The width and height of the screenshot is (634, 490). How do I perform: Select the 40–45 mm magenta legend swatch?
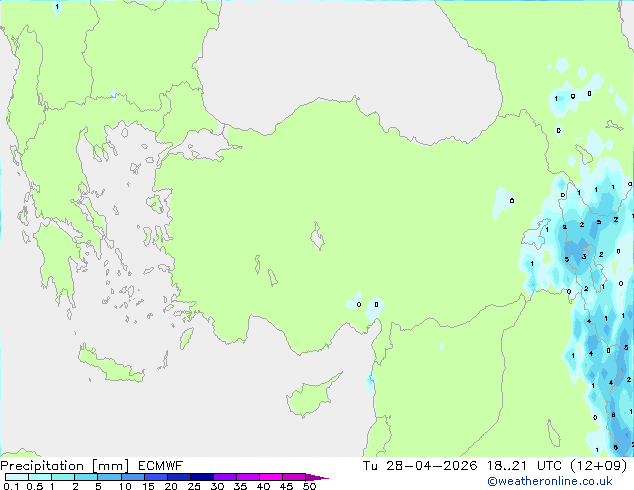click(271, 477)
